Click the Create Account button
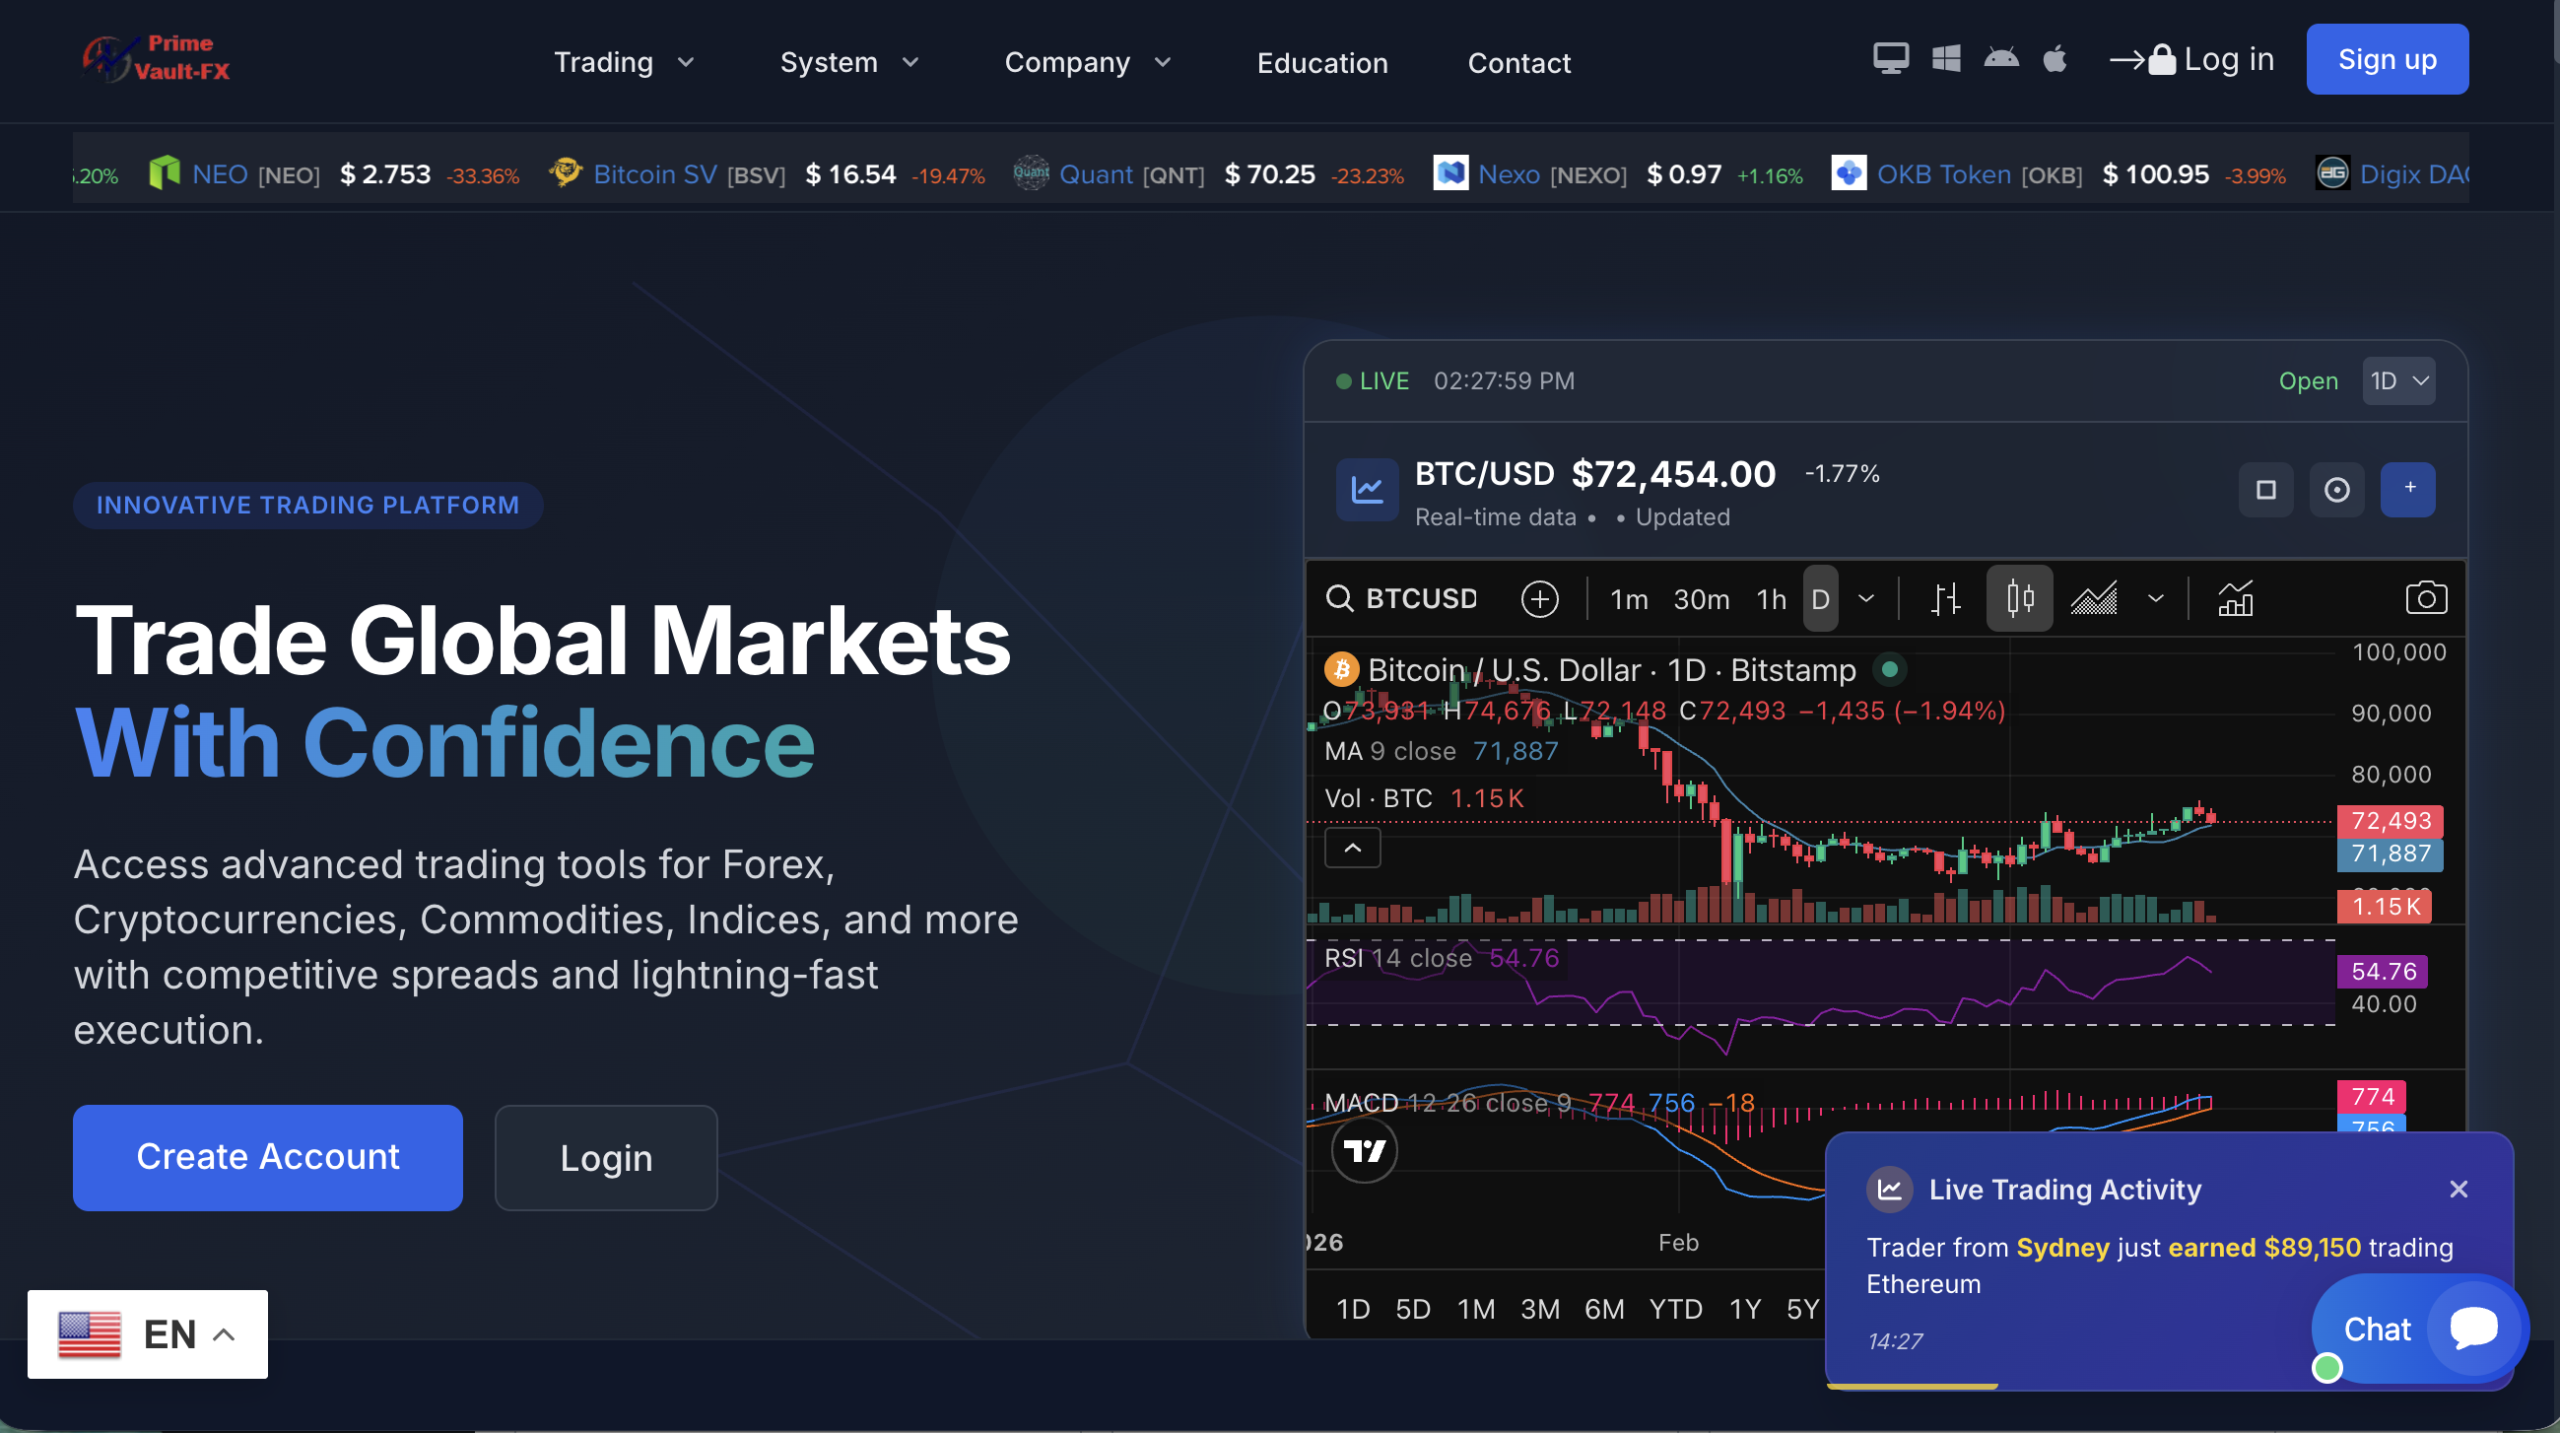2560x1433 pixels. tap(267, 1157)
